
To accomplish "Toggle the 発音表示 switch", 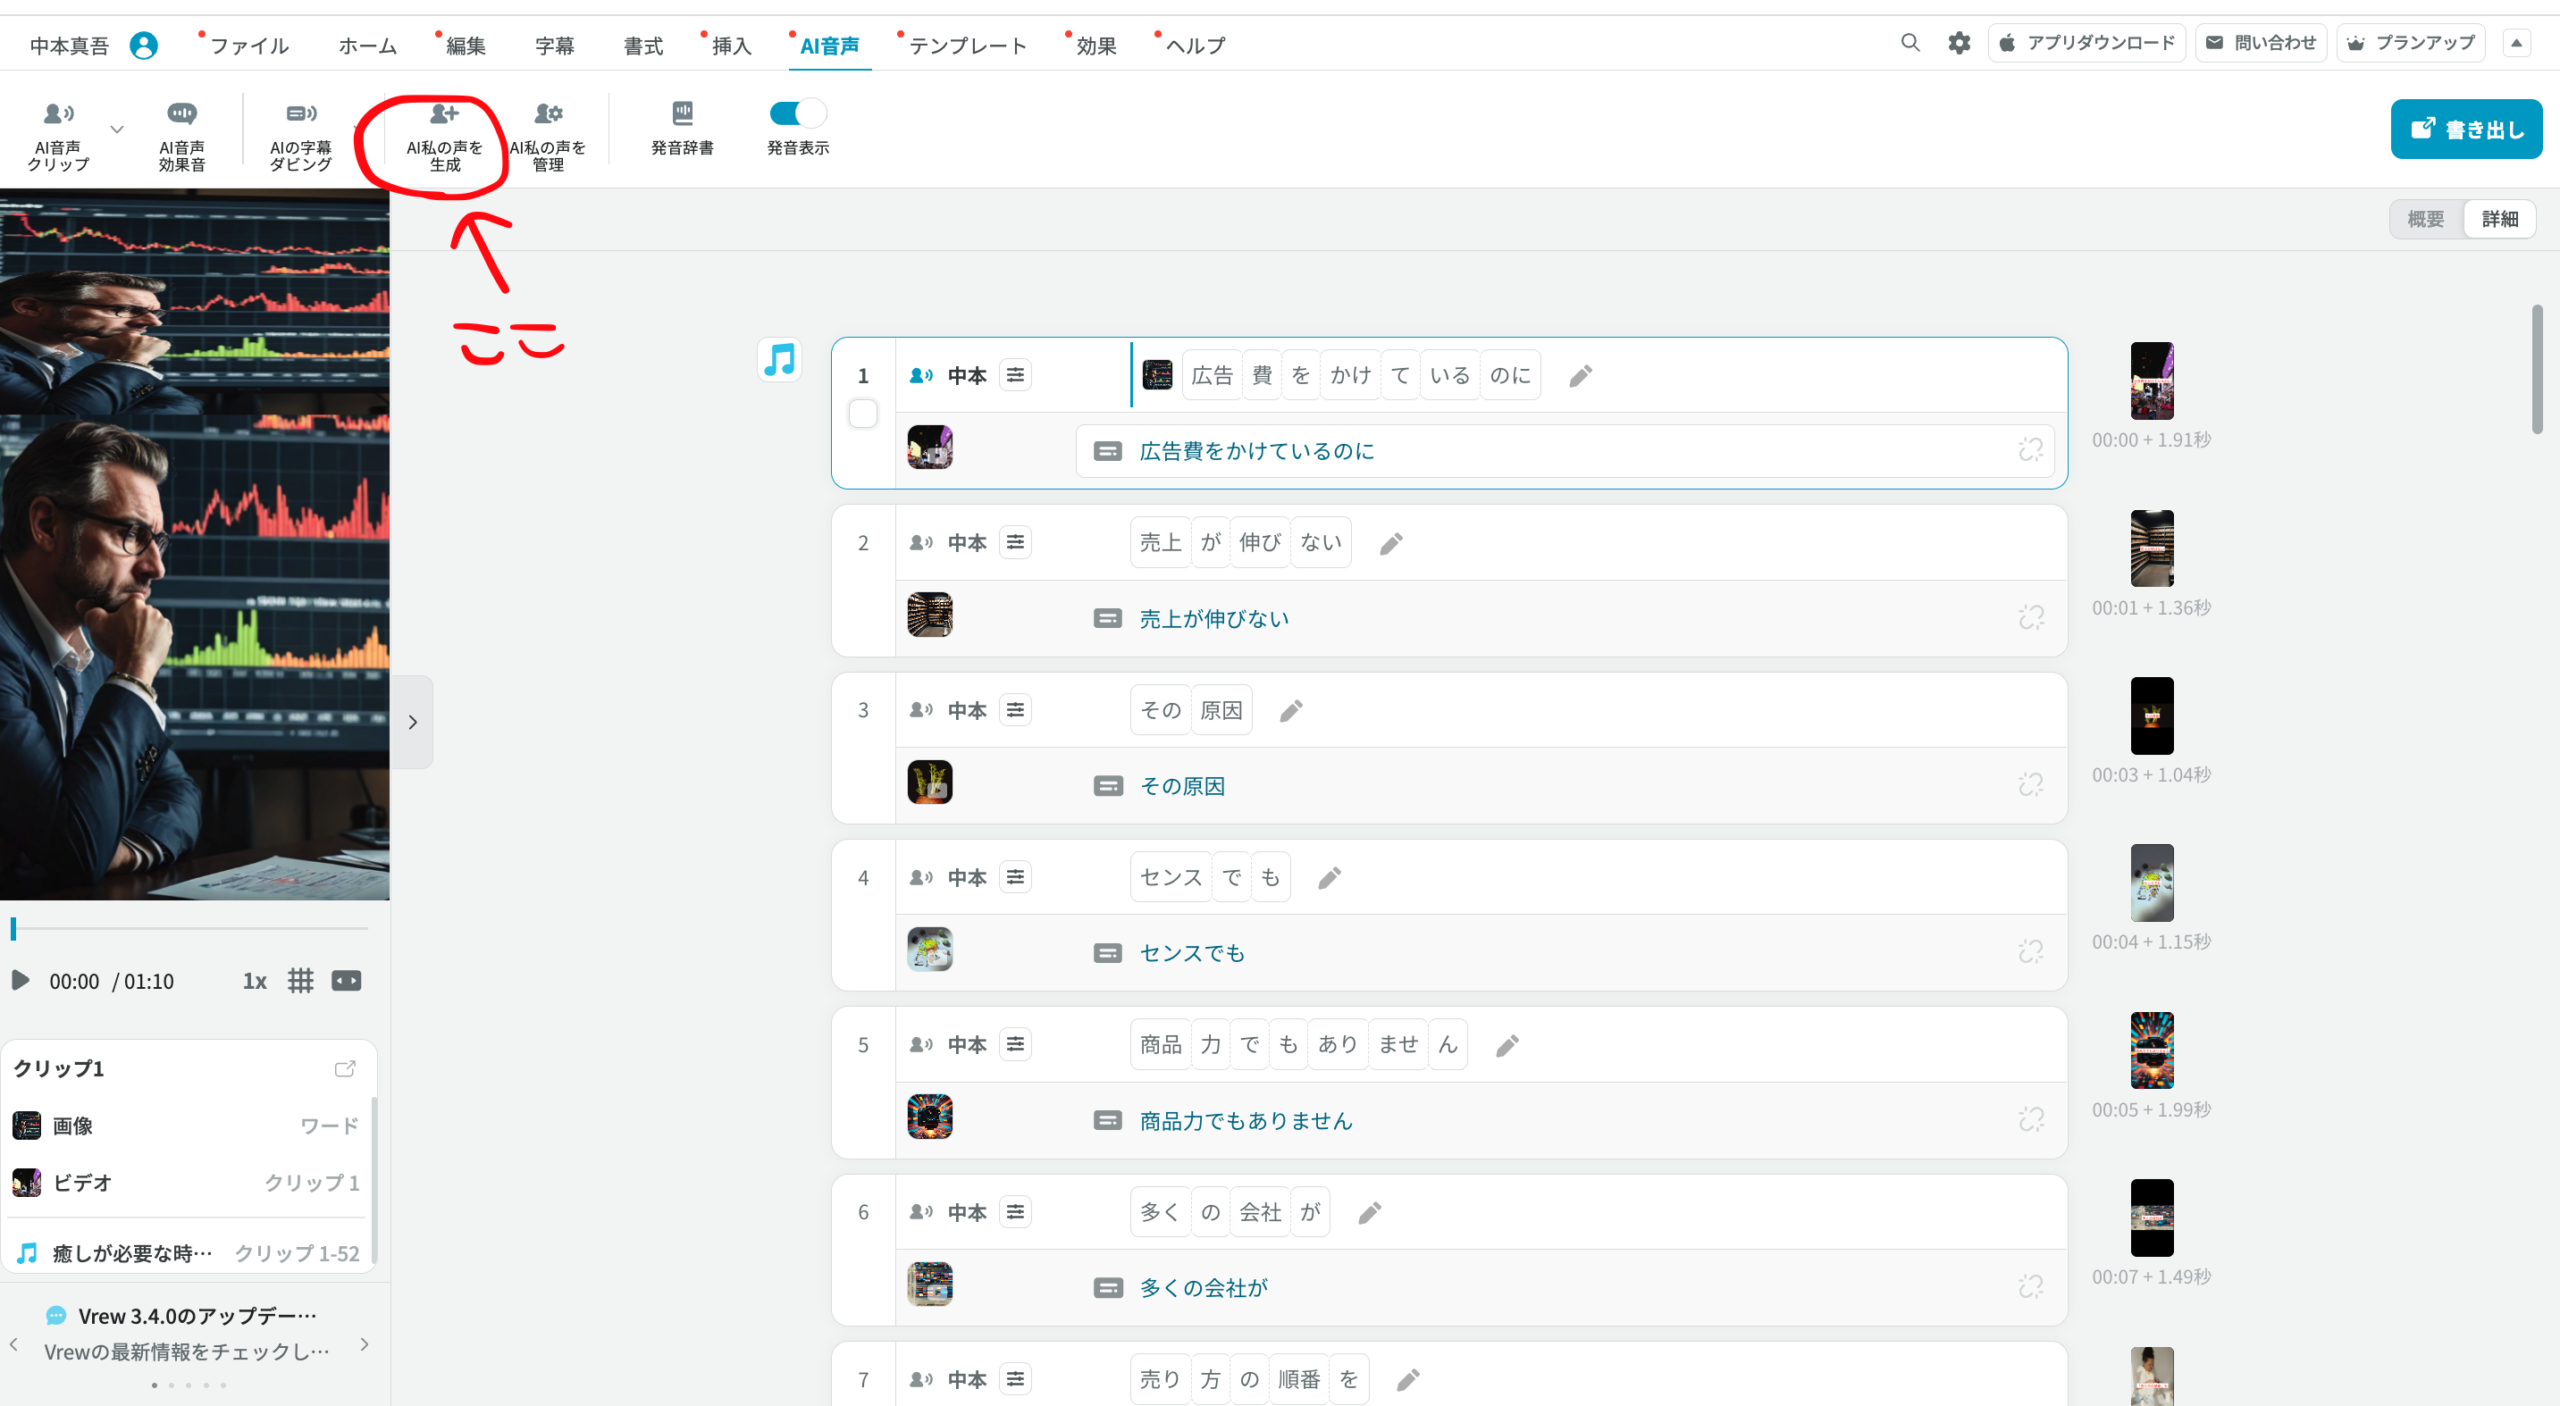I will 797,114.
